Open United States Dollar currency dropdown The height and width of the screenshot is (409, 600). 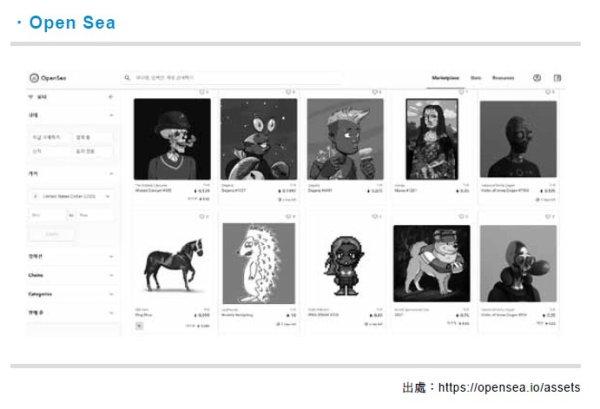coord(72,196)
